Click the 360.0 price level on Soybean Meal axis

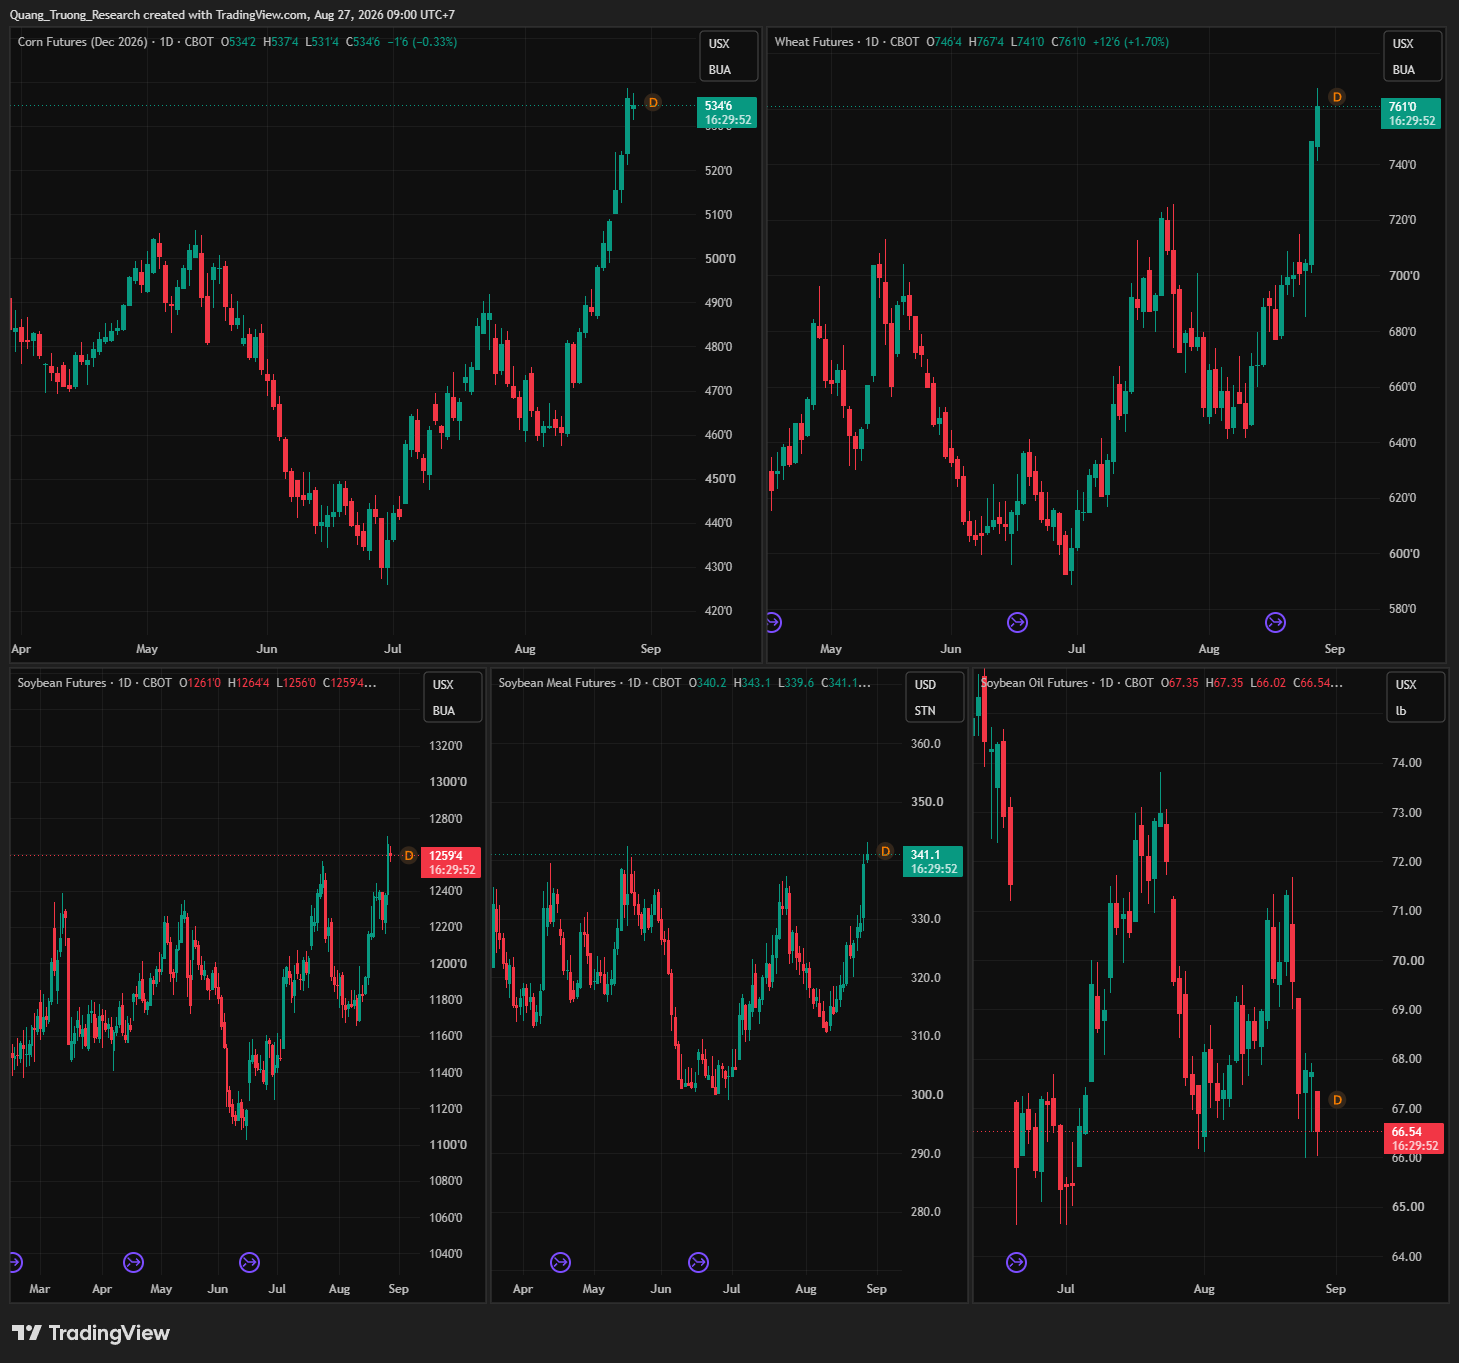tap(926, 744)
